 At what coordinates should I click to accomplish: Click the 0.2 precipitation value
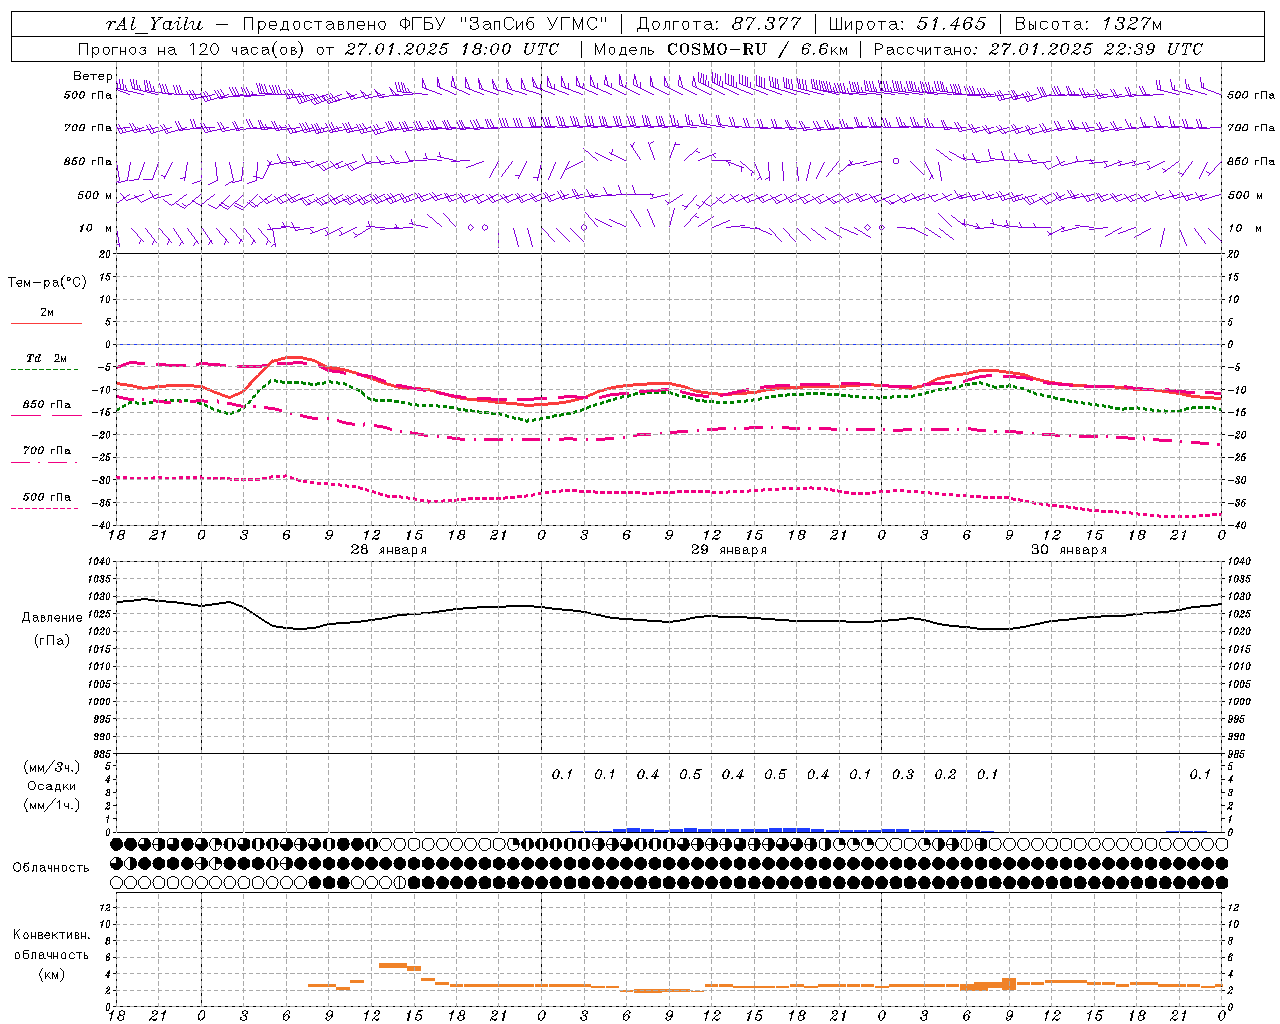click(x=945, y=774)
